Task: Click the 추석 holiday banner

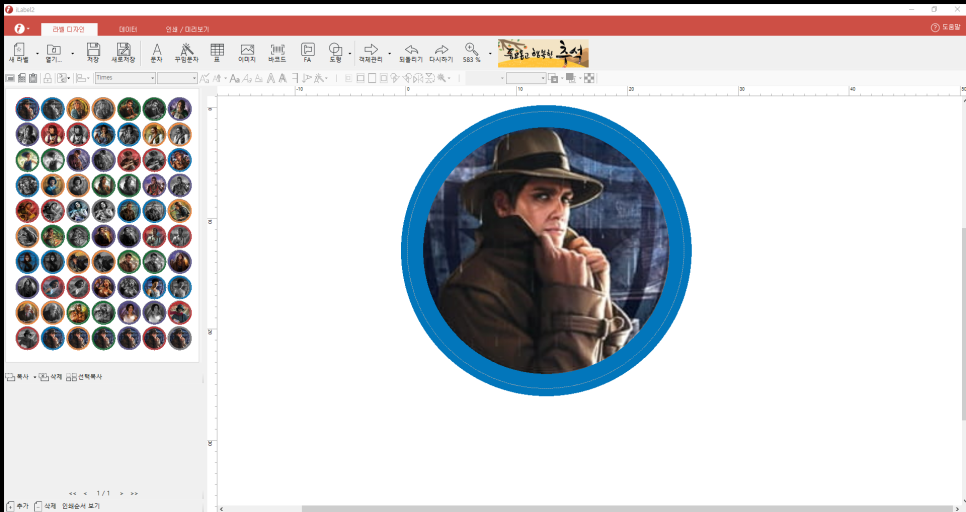Action: pyautogui.click(x=543, y=53)
